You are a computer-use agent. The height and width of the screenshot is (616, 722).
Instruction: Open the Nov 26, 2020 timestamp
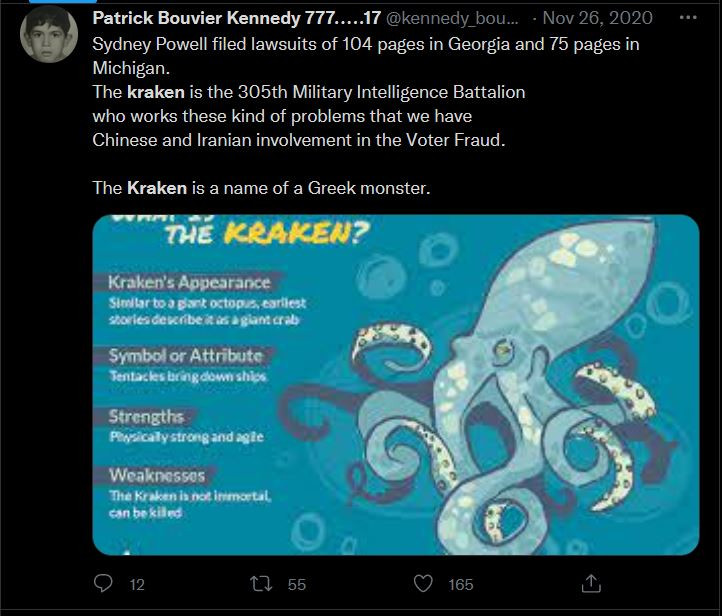click(597, 18)
